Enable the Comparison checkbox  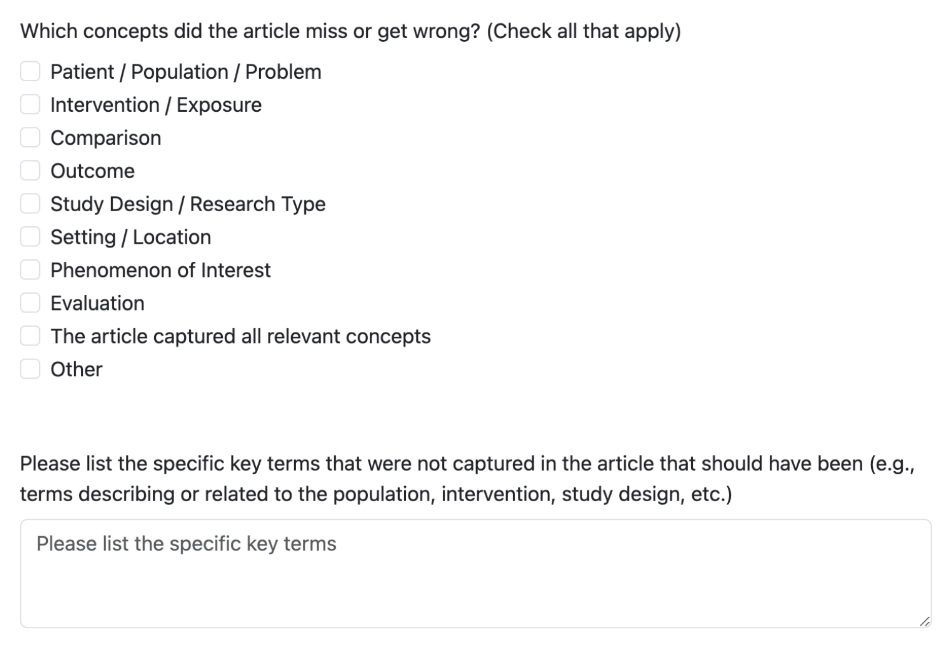pos(31,138)
